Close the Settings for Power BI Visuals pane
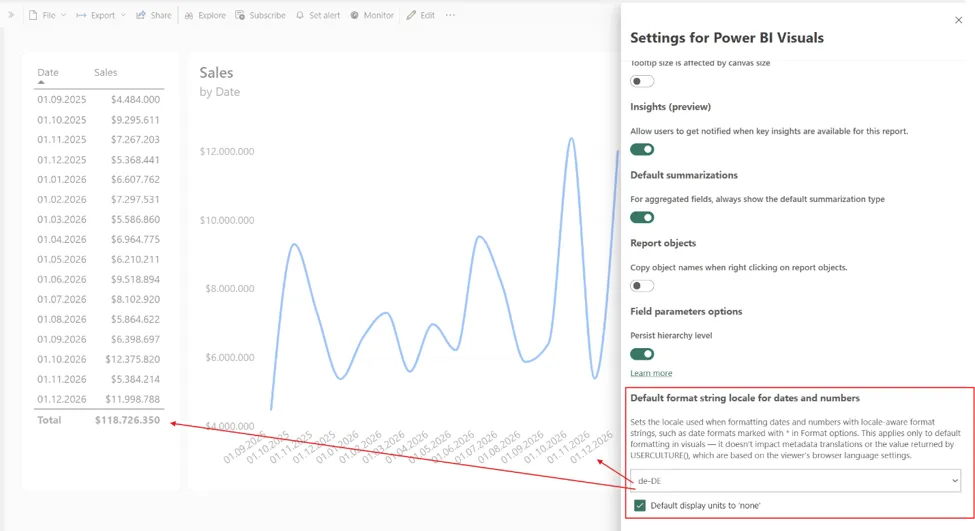 (x=958, y=20)
